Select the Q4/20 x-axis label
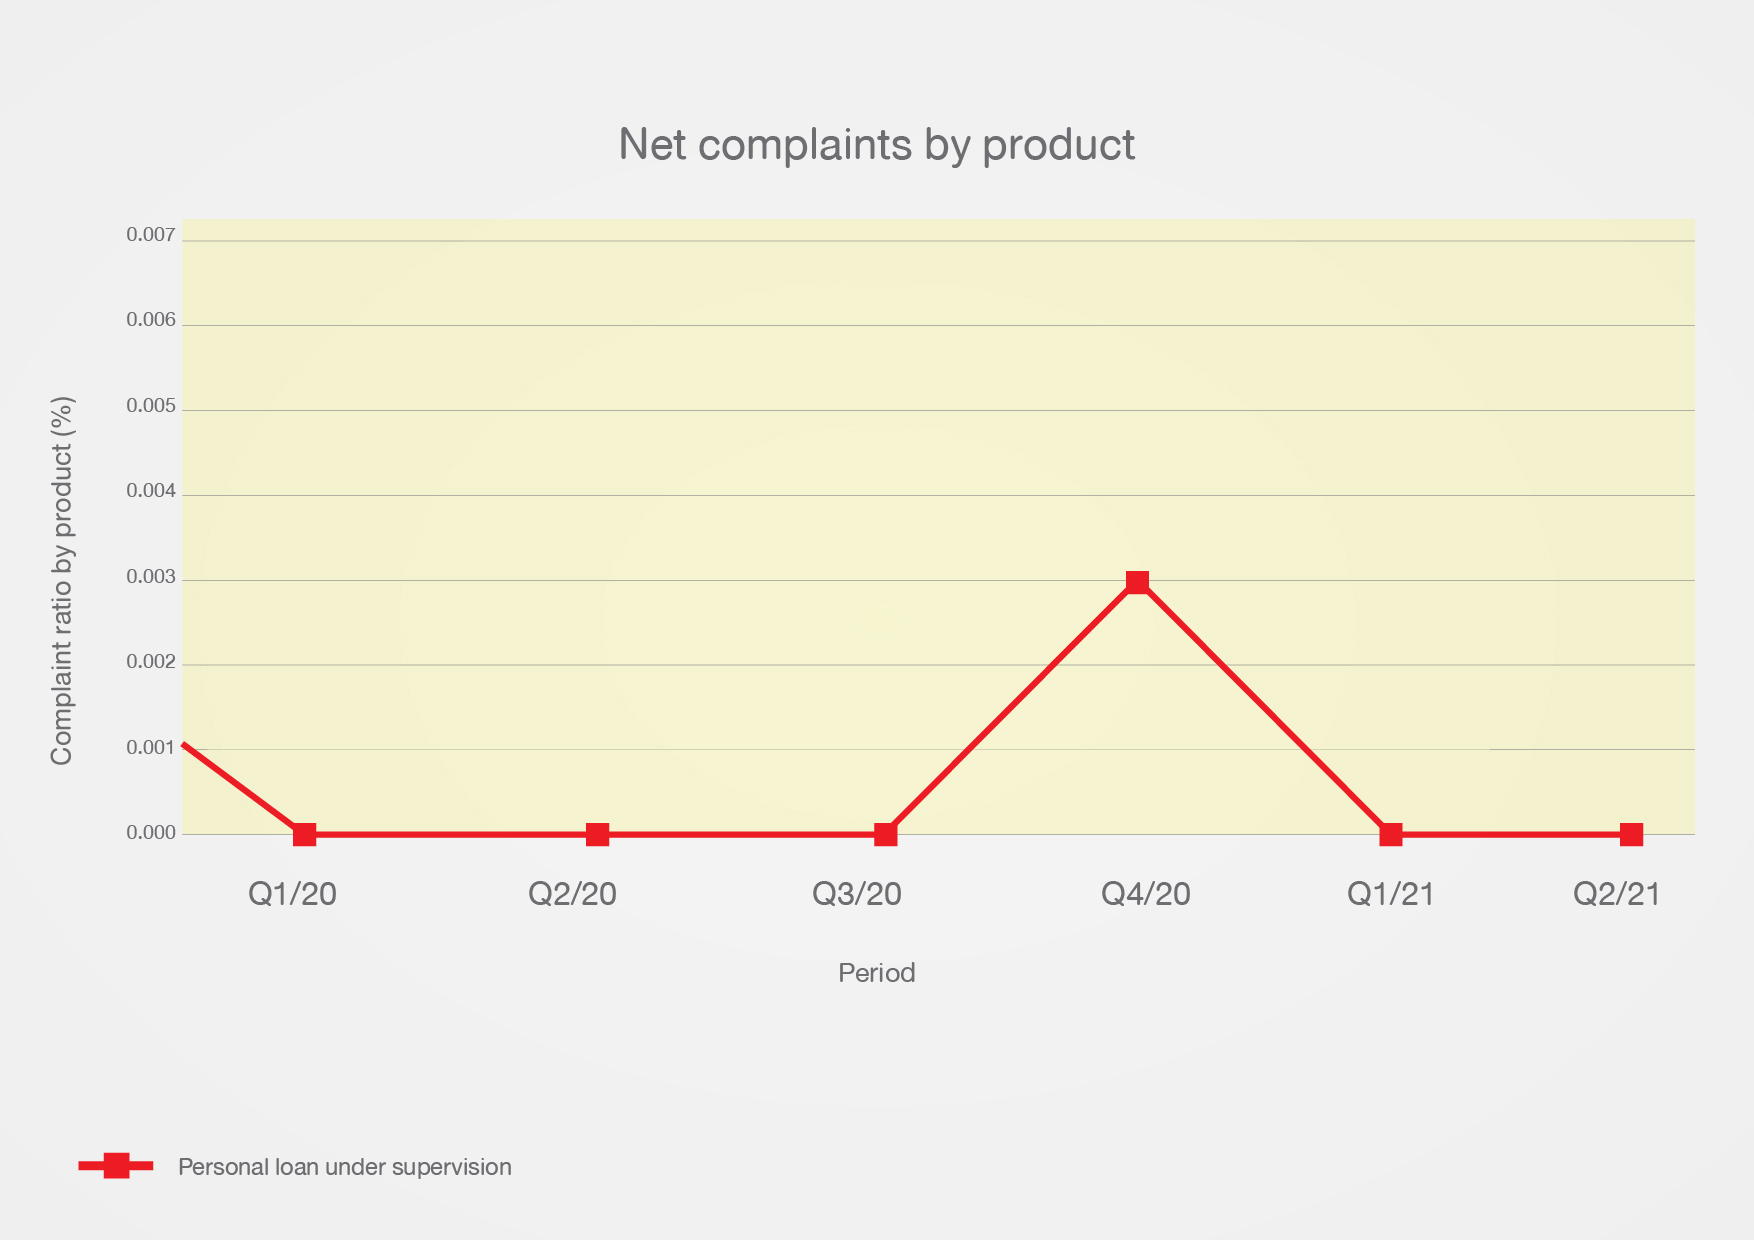Screen dimensions: 1754x1240 click(x=1146, y=894)
